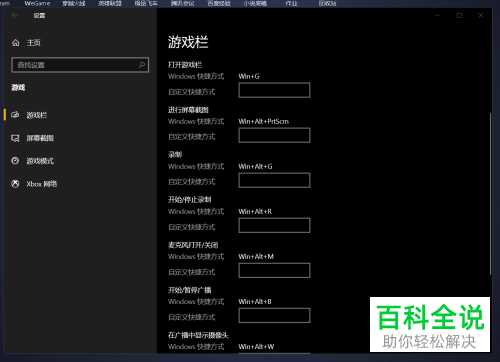Click the Win+Alt+M shortcut text
This screenshot has width=500, height=362.
256,256
